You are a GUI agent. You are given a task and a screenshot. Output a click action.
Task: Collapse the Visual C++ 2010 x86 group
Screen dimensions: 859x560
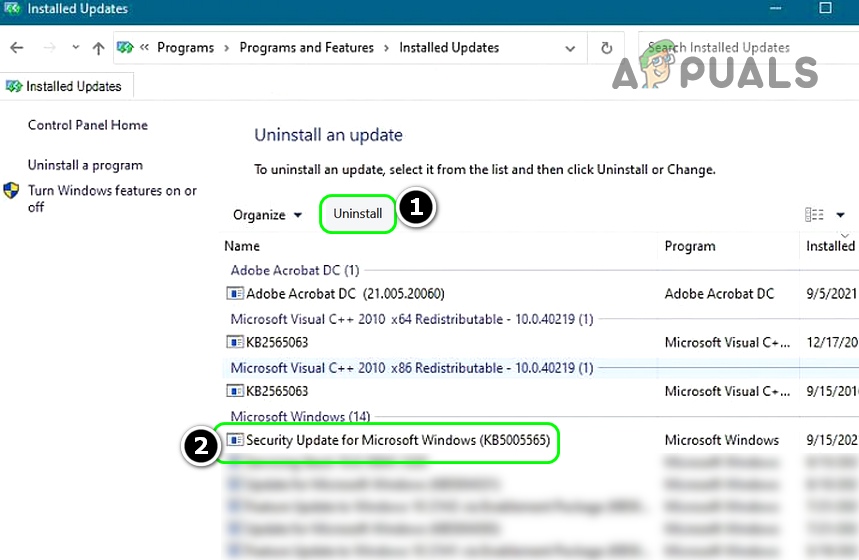coord(411,368)
